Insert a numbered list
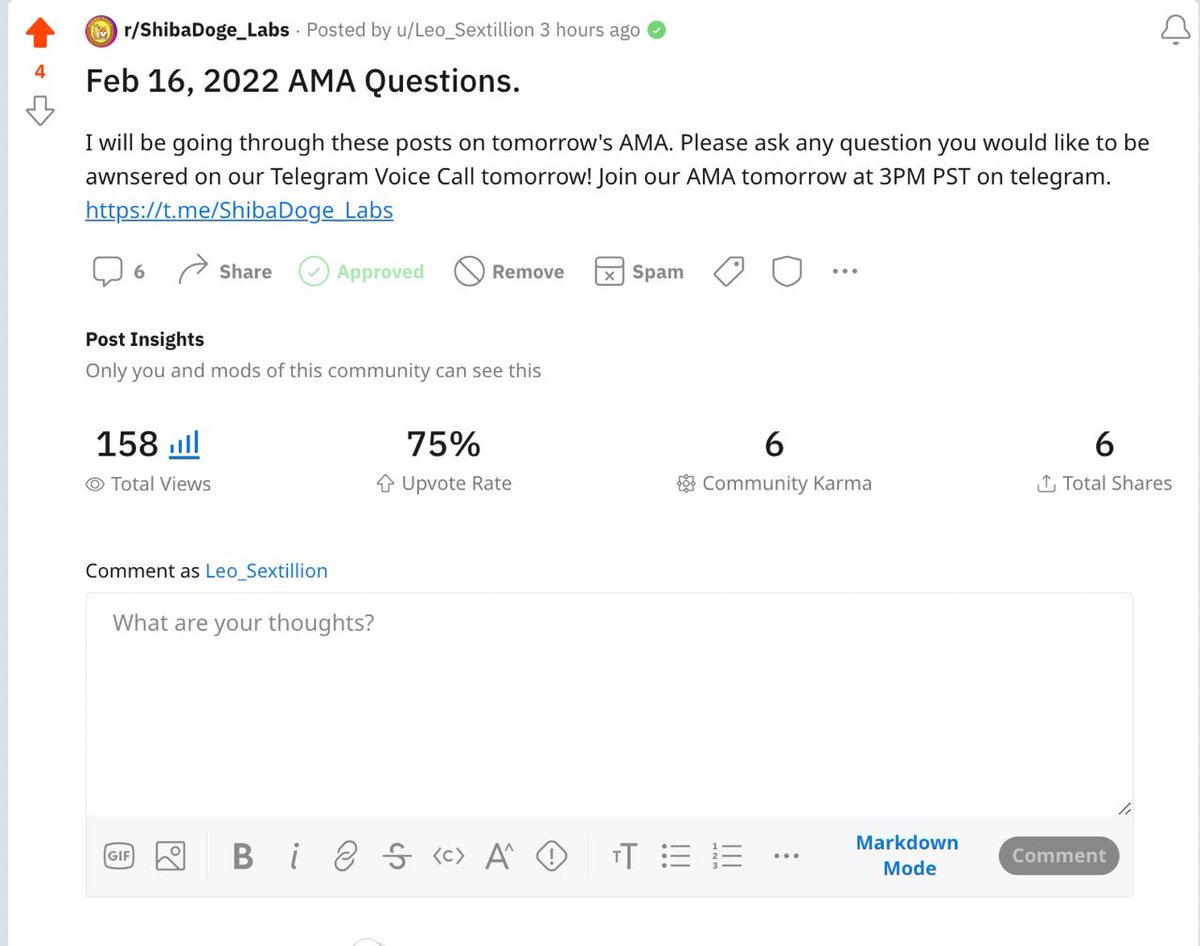This screenshot has width=1200, height=946. click(727, 856)
